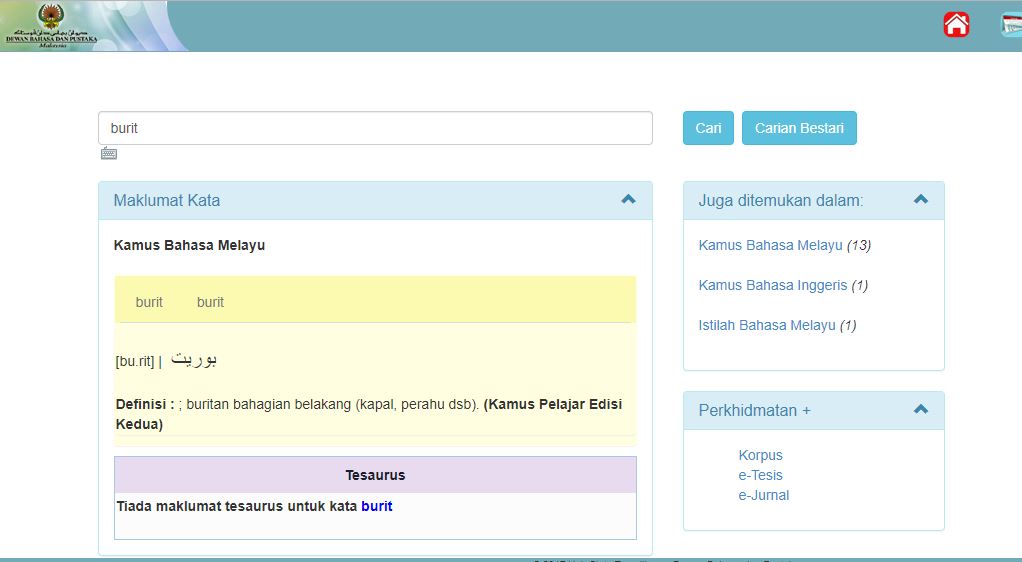Collapse the Perkhidmatan + panel
The image size is (1022, 562).
(920, 409)
